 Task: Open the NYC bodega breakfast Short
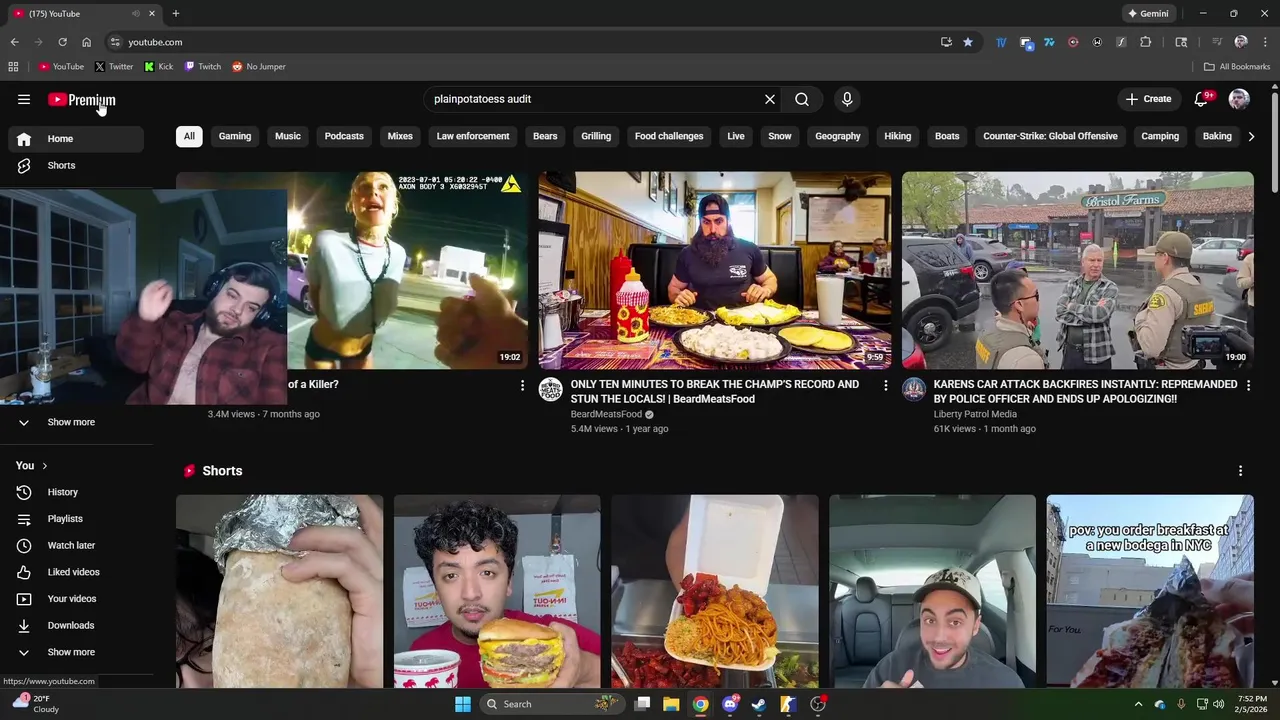(1150, 592)
